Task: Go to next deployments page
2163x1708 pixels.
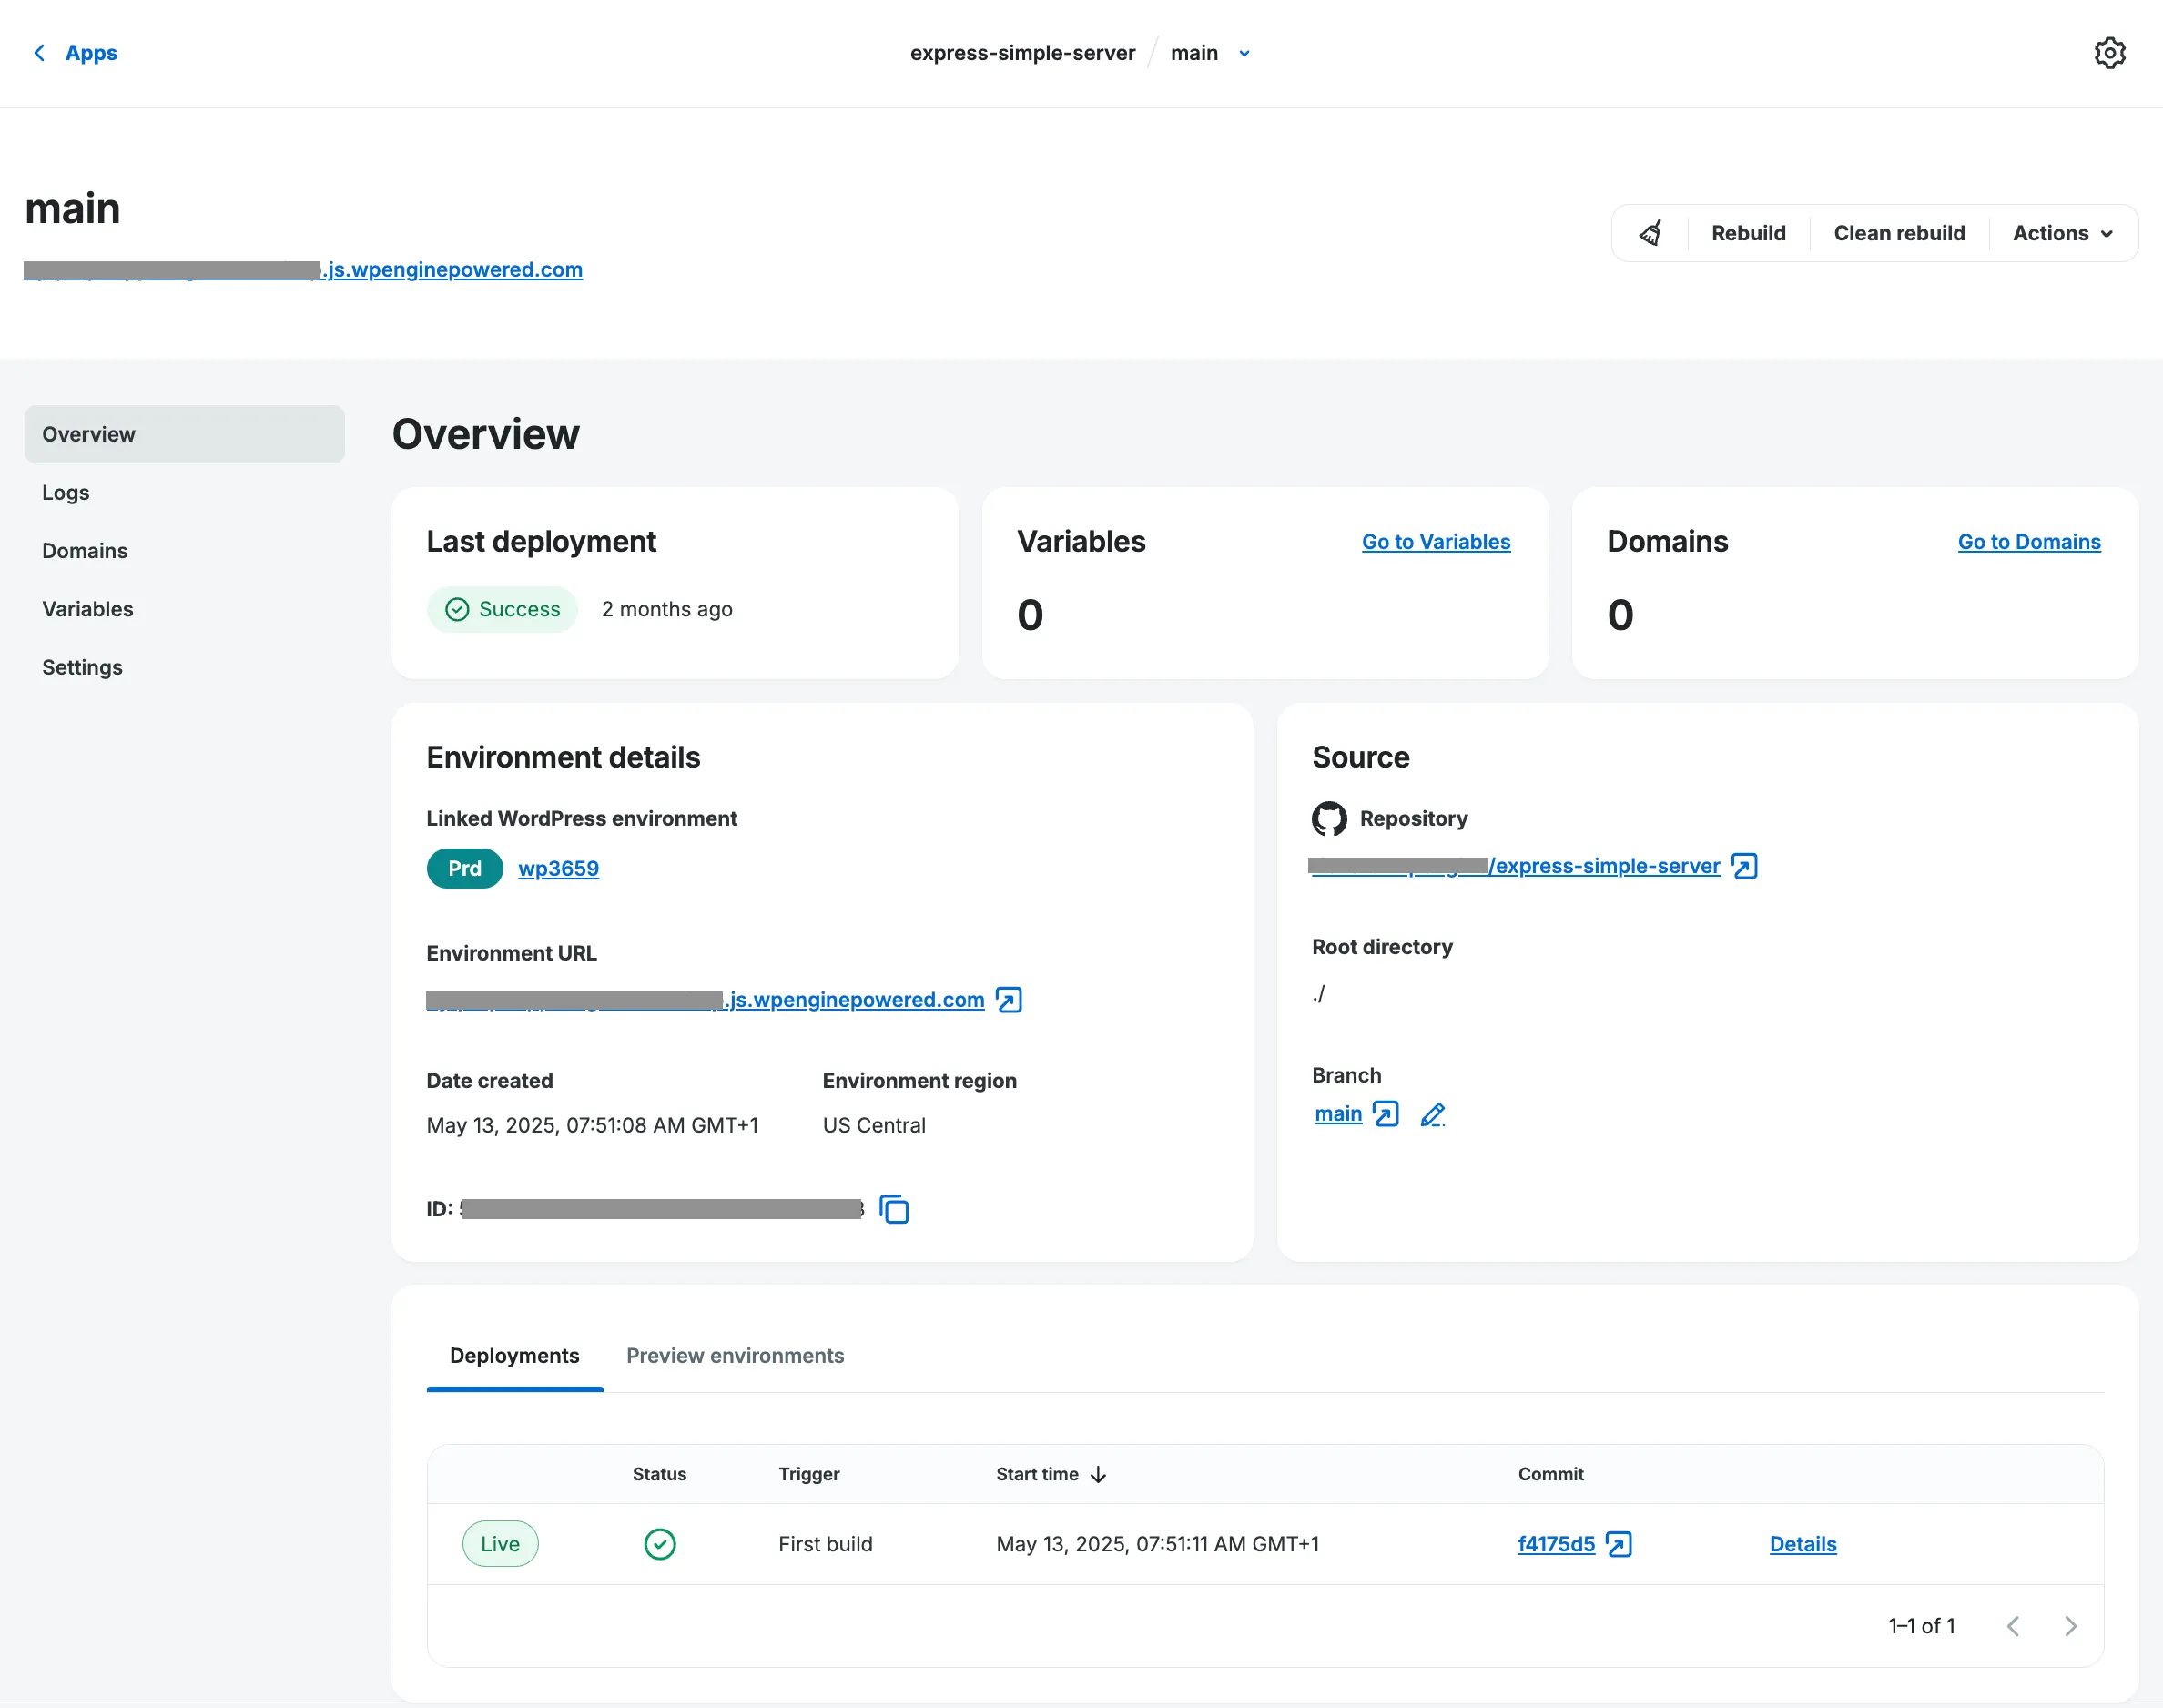Action: point(2070,1626)
